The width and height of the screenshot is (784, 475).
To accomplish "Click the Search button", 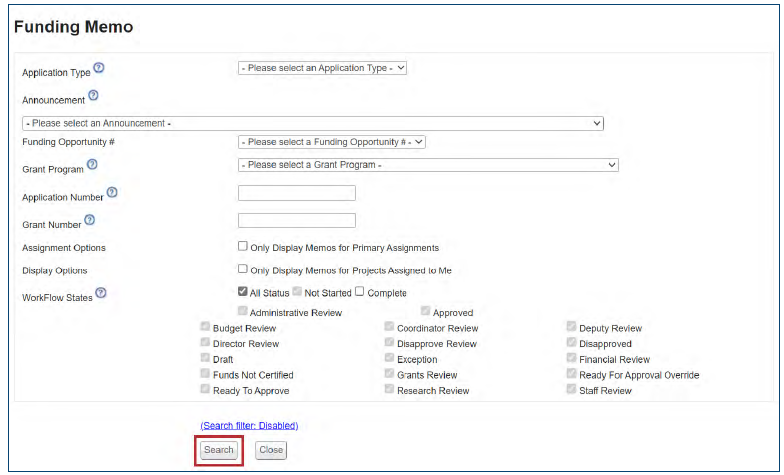I will (x=218, y=450).
